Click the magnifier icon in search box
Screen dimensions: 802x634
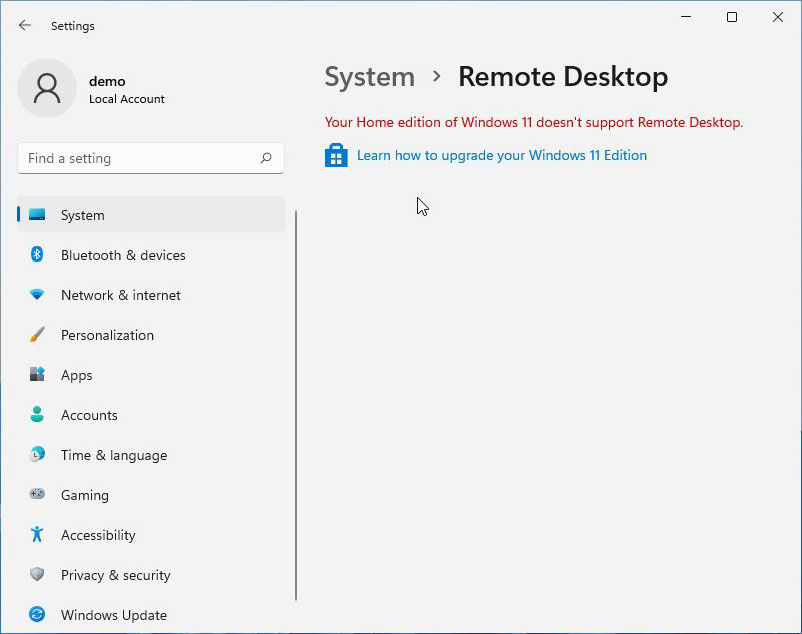pos(266,158)
